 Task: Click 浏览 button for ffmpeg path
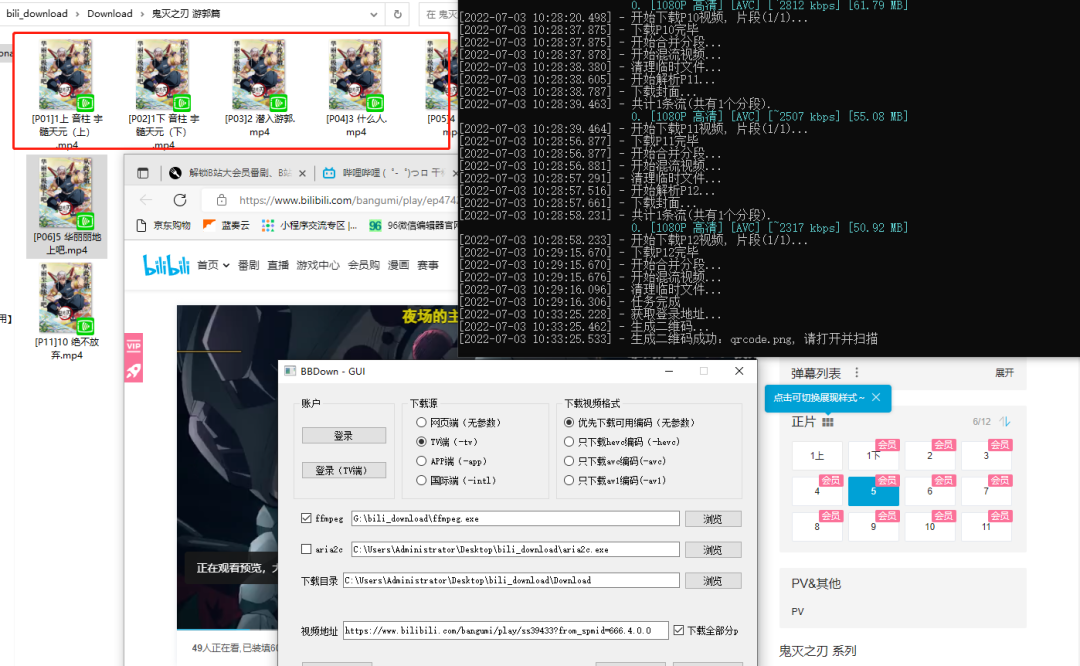coord(713,519)
